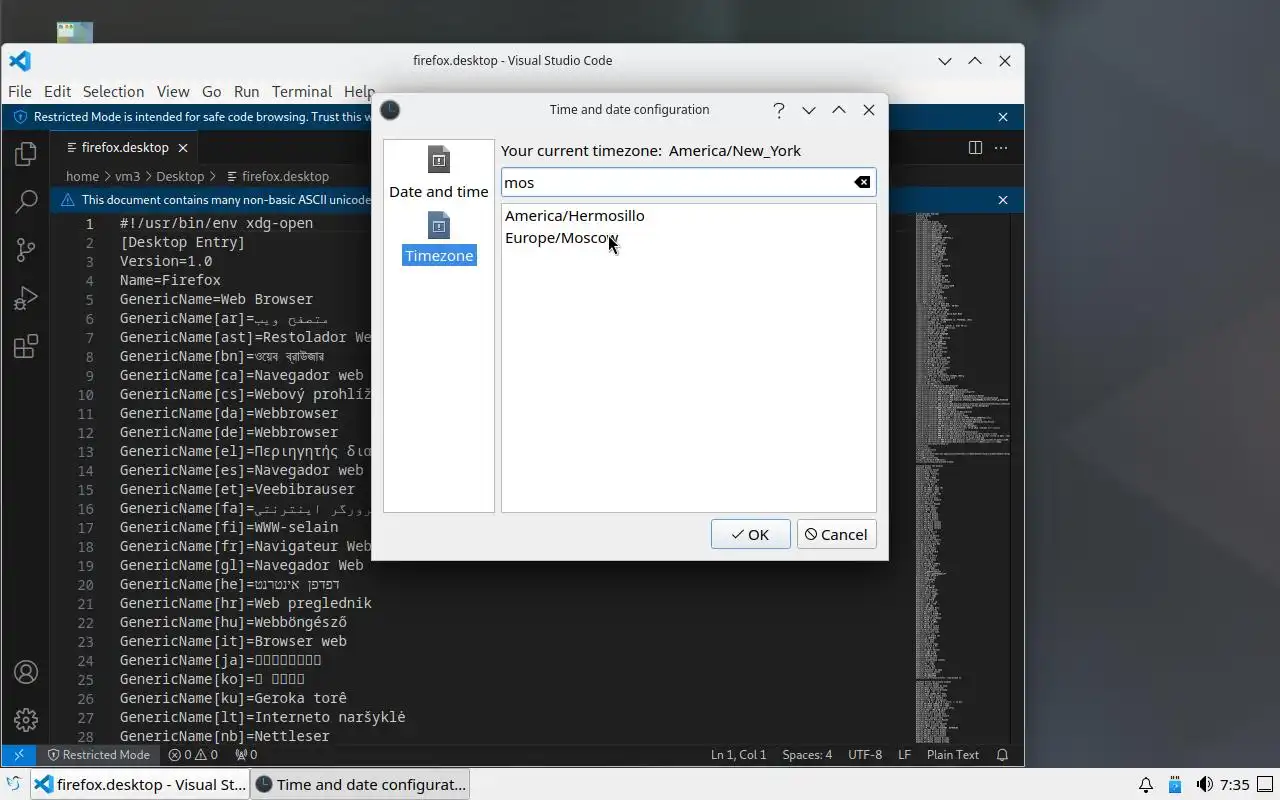
Task: Open the Selection menu
Action: pos(113,91)
